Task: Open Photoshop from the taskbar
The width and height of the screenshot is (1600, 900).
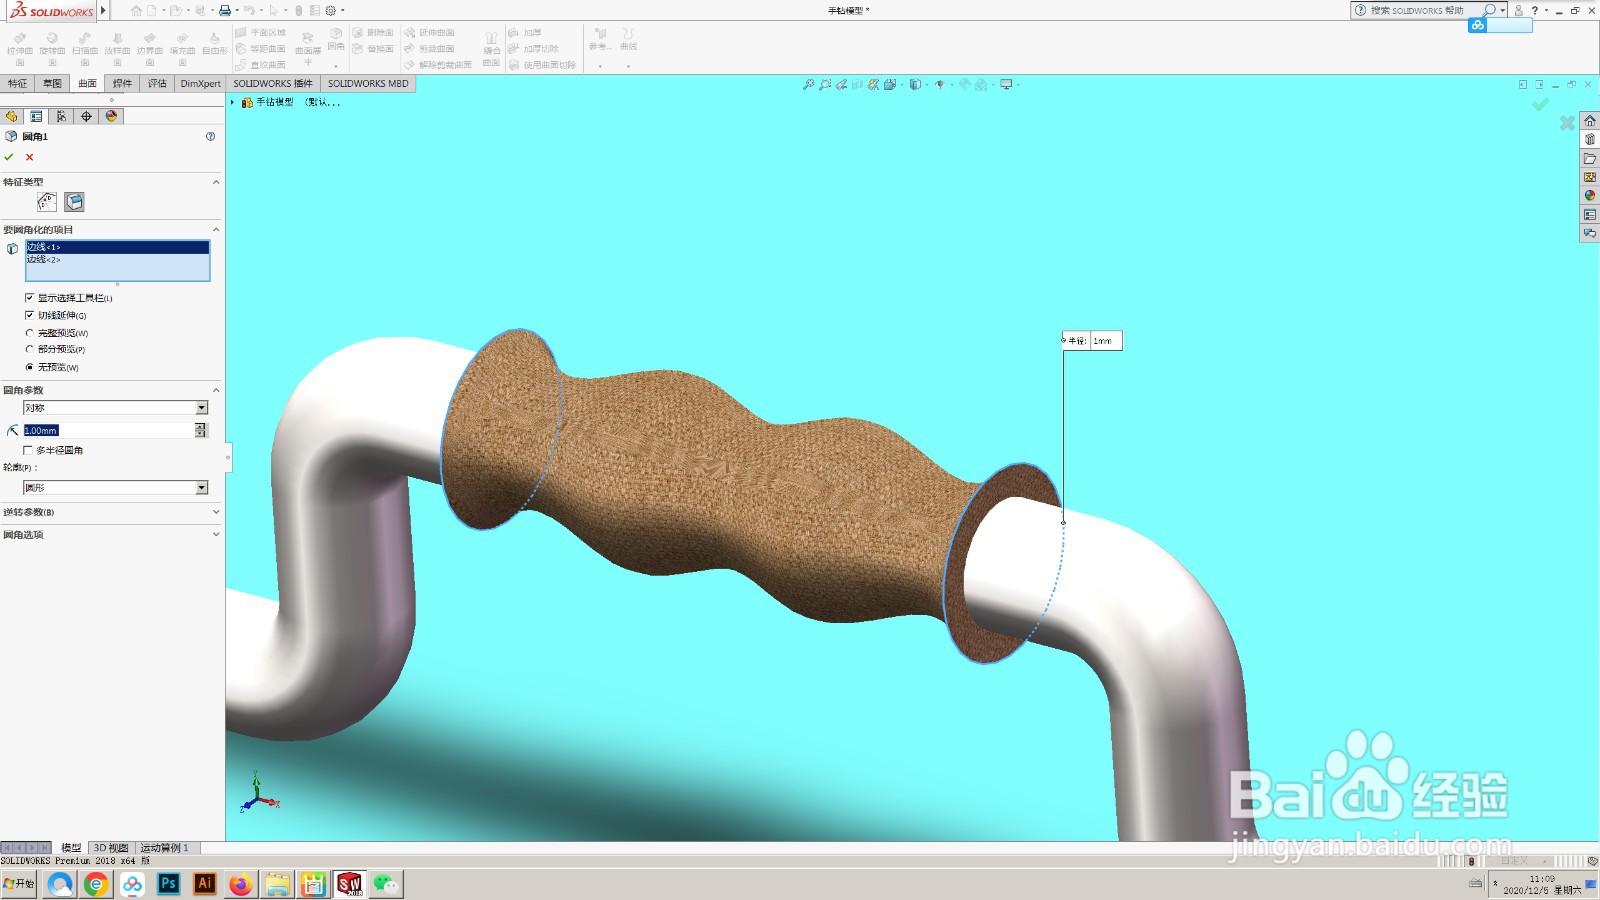Action: tap(169, 884)
